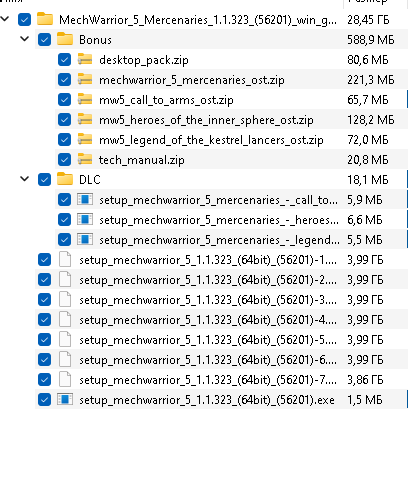The width and height of the screenshot is (408, 485).
Task: Click the tech_manual.zip archive icon
Action: (85, 159)
